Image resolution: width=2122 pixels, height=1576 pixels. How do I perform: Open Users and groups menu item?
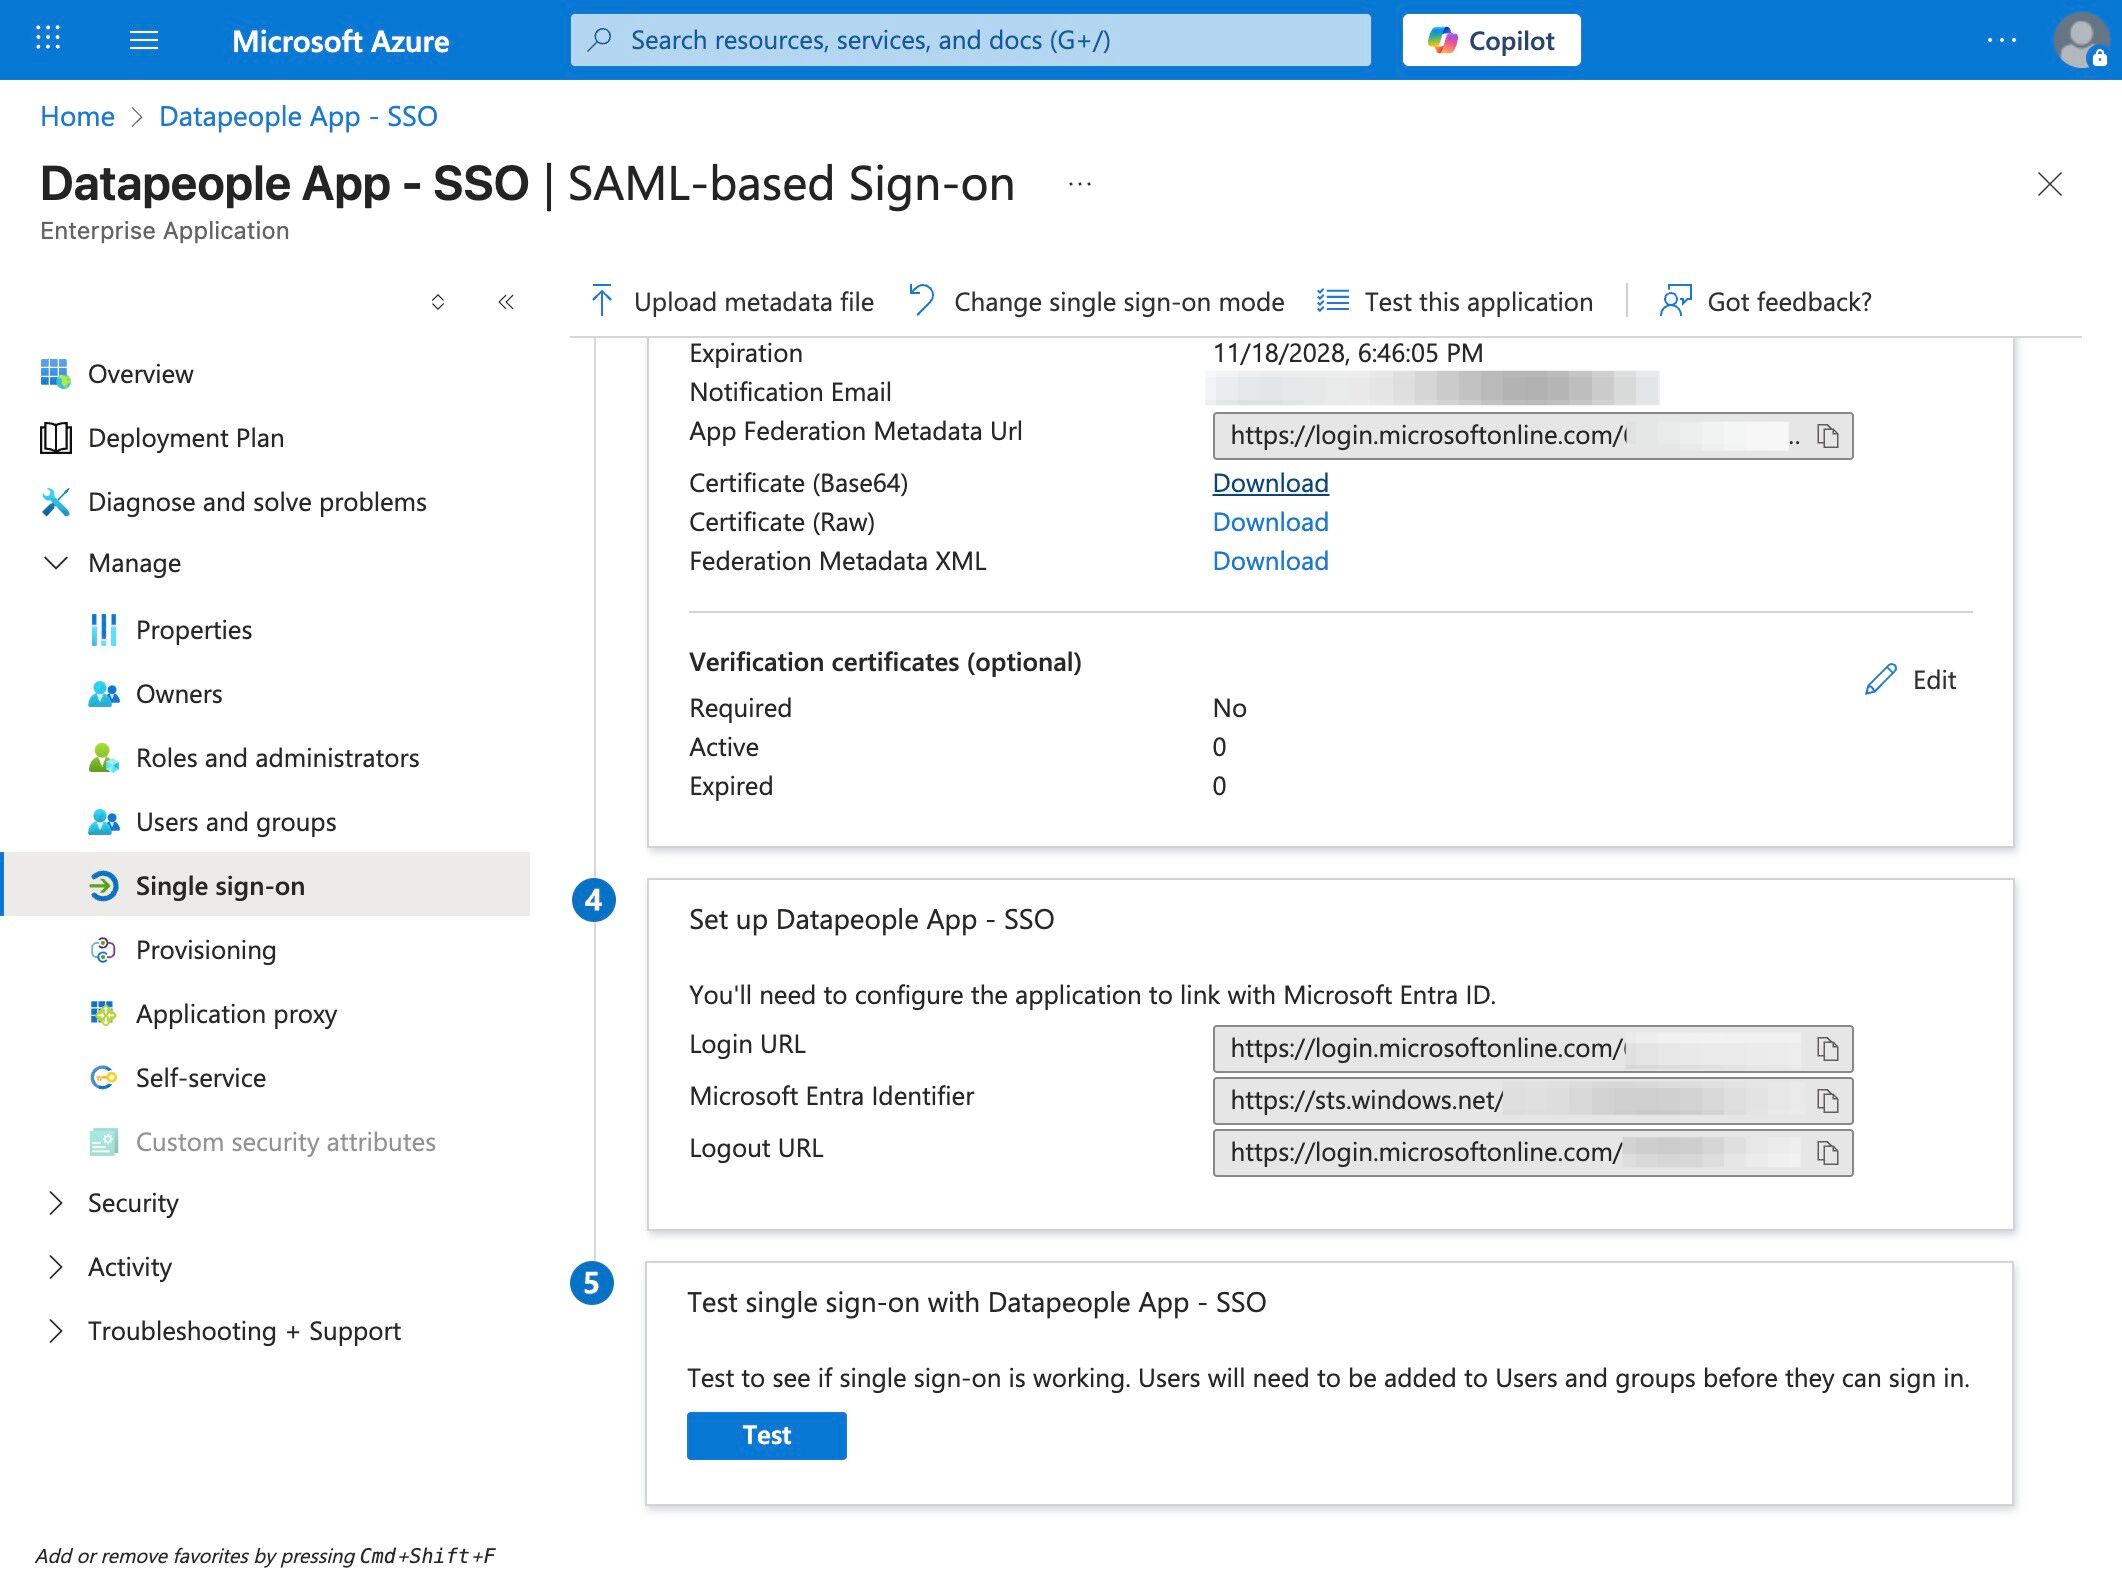tap(236, 822)
